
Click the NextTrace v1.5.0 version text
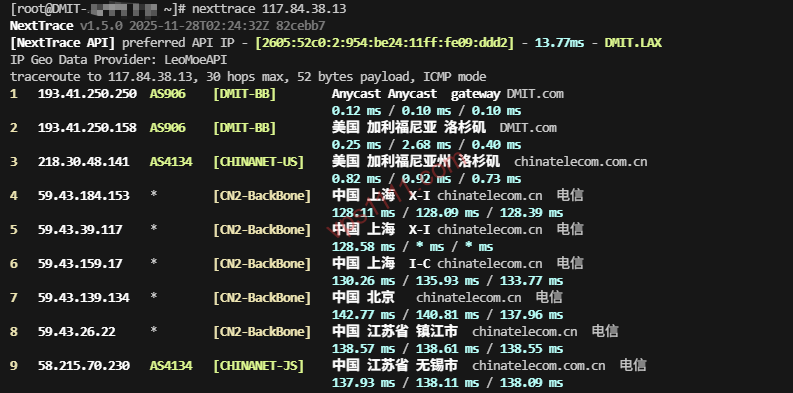pyautogui.click(x=41, y=26)
